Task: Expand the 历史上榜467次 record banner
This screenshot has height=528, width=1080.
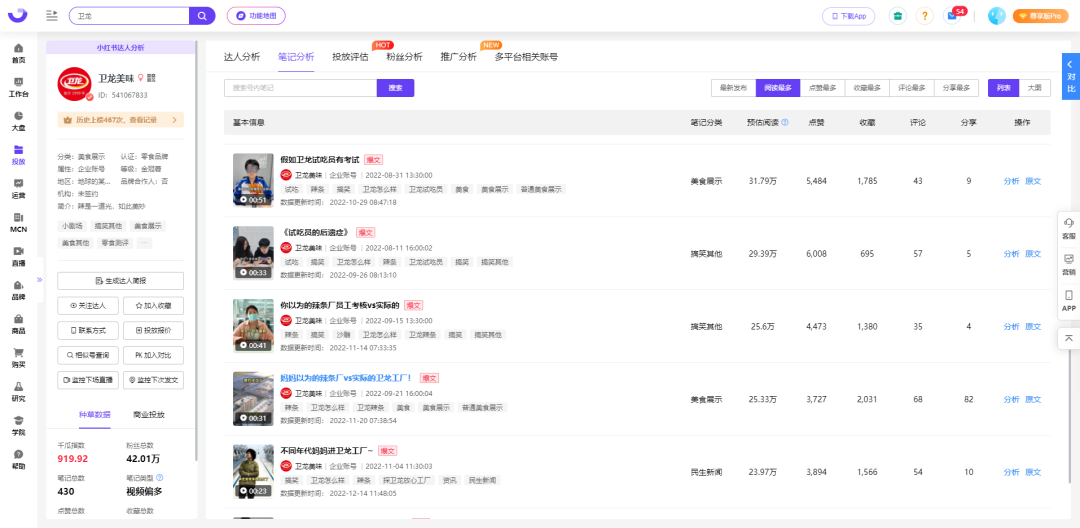Action: [x=121, y=120]
